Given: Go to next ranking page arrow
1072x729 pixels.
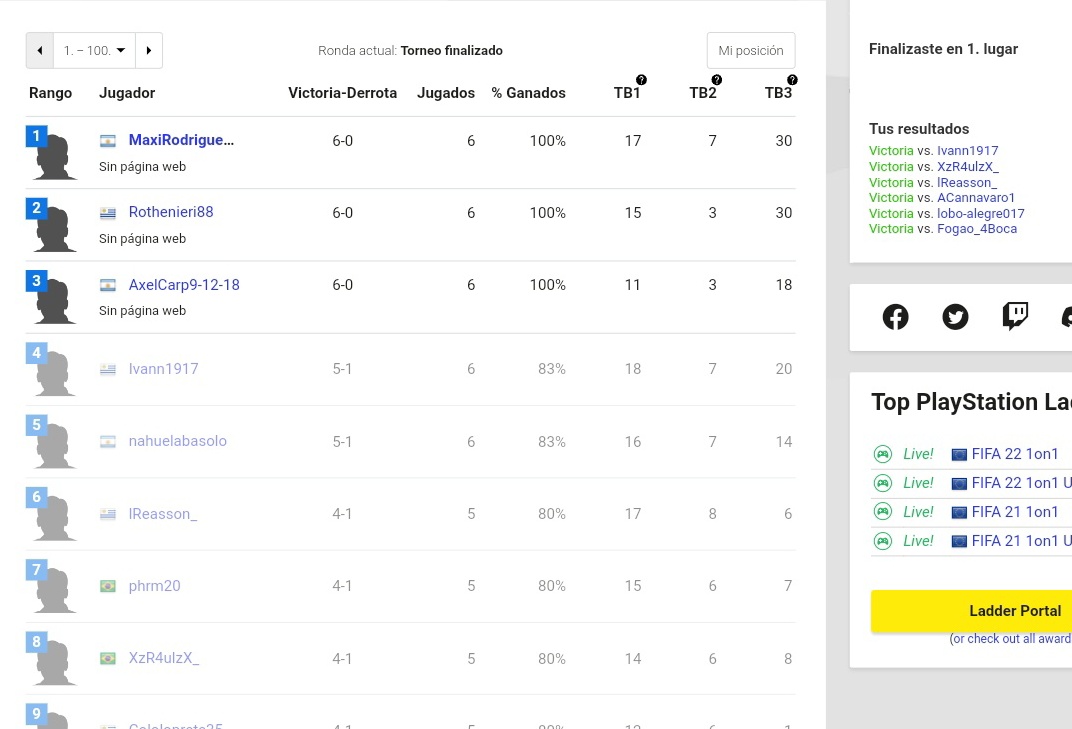Looking at the screenshot, I should [x=149, y=51].
